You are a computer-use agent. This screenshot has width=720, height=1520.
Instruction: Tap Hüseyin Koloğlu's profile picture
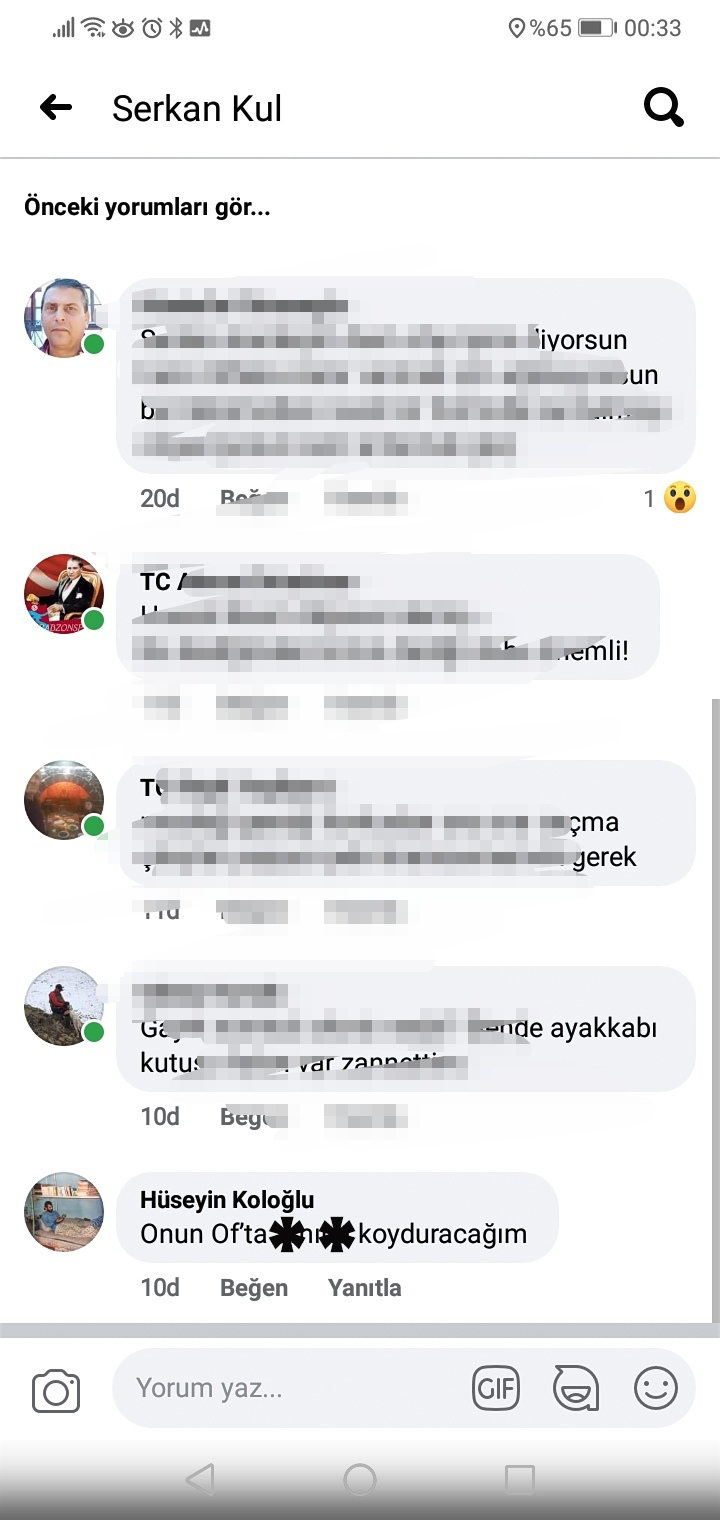pyautogui.click(x=64, y=1212)
